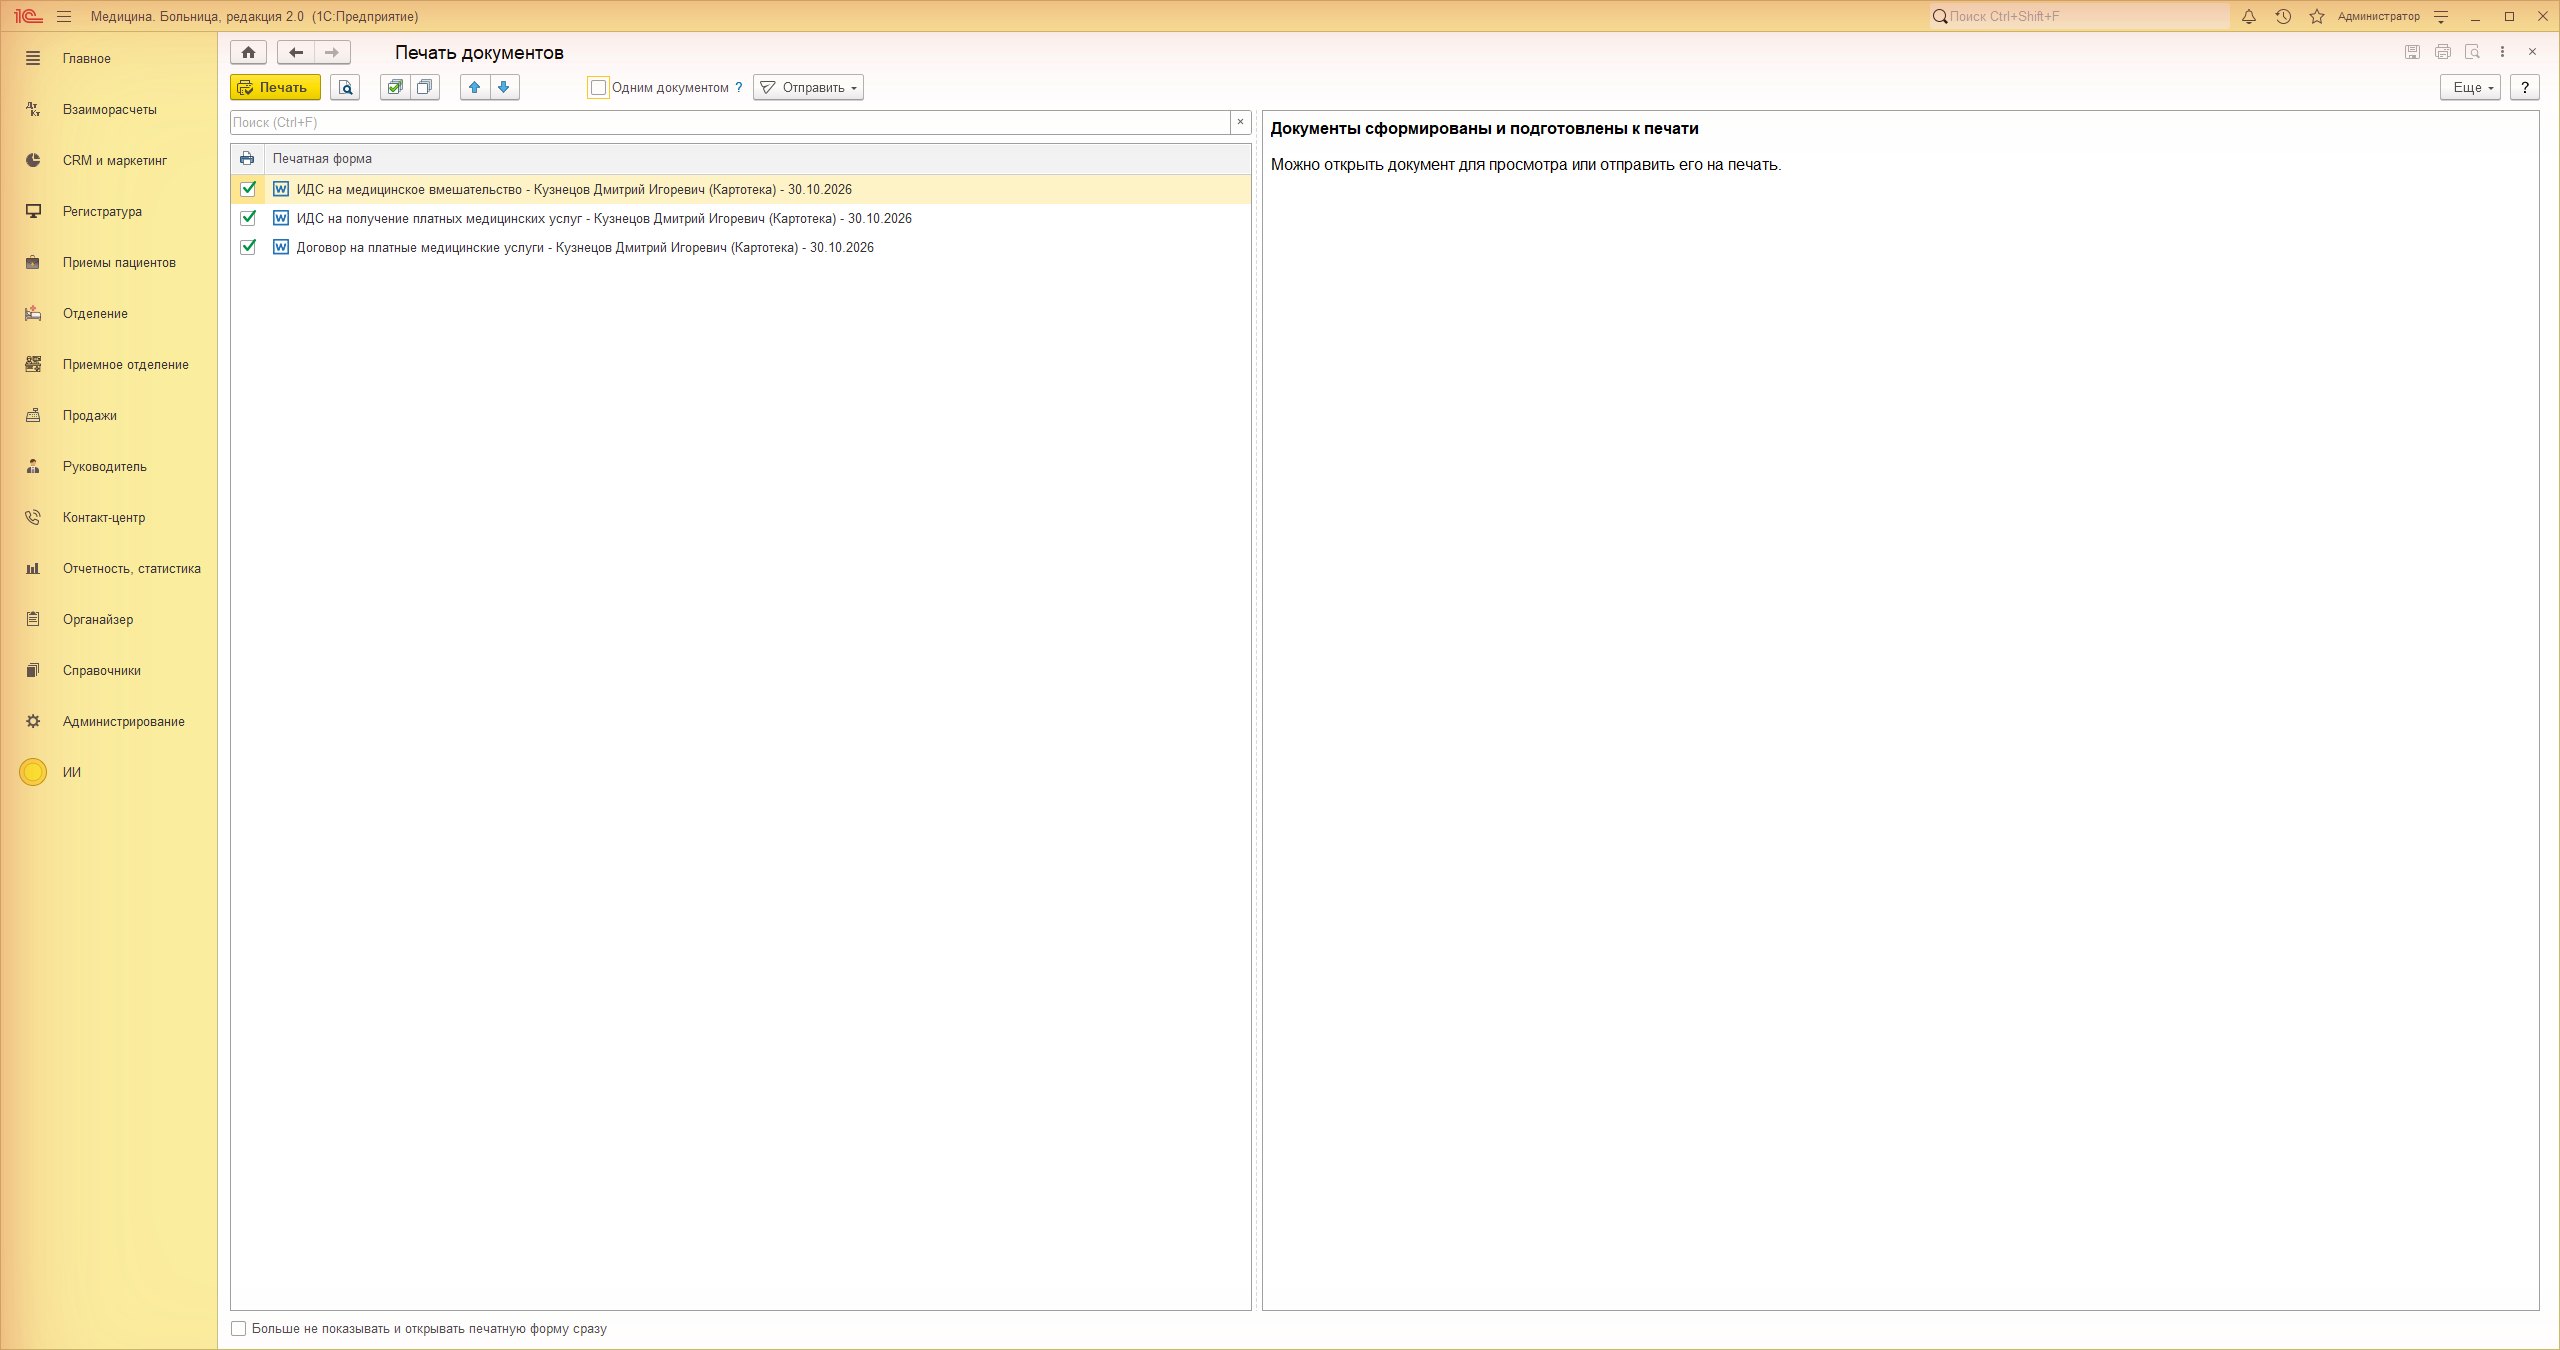Open the ИИ assistant circle
Image resolution: width=2560 pixels, height=1350 pixels.
point(33,772)
